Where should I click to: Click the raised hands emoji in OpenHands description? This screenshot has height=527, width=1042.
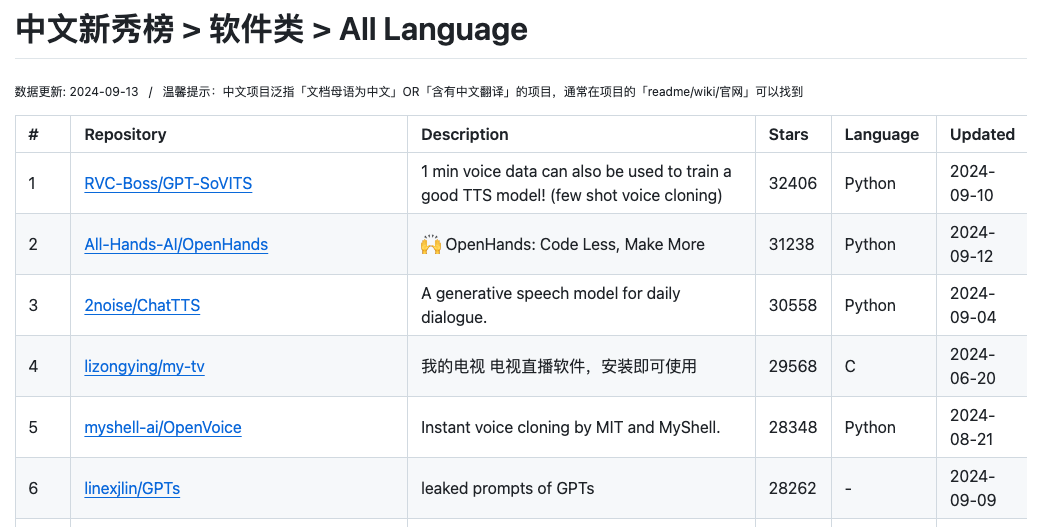(x=431, y=244)
